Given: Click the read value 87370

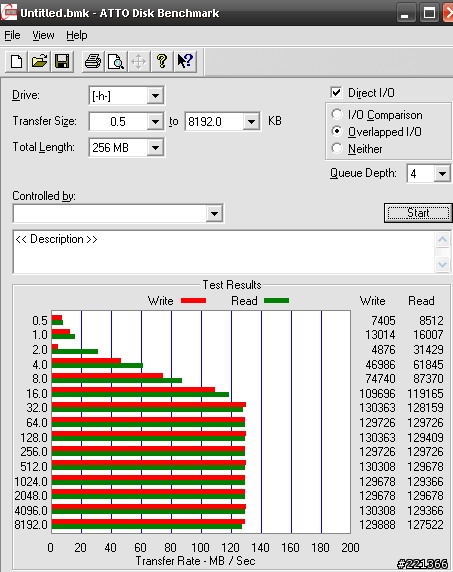Looking at the screenshot, I should pos(428,379).
